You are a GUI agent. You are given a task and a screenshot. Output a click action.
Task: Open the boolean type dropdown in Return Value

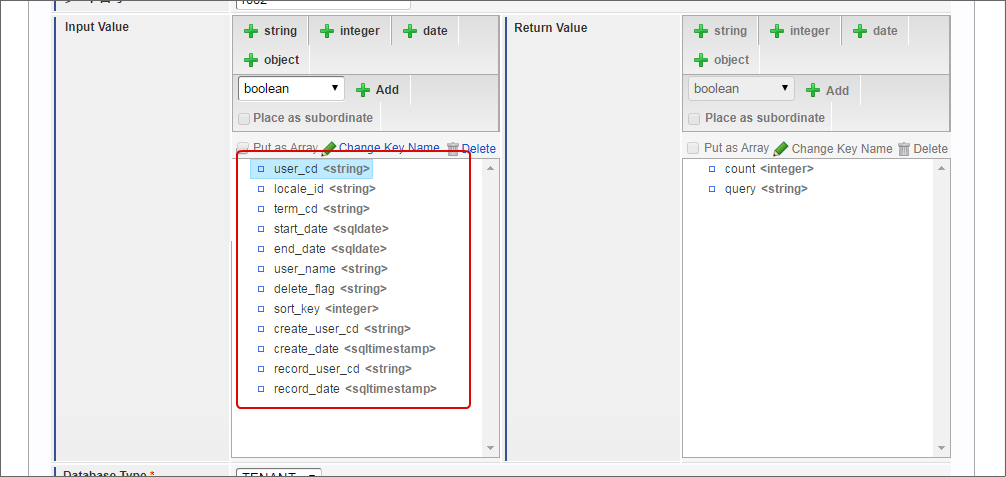coord(741,89)
